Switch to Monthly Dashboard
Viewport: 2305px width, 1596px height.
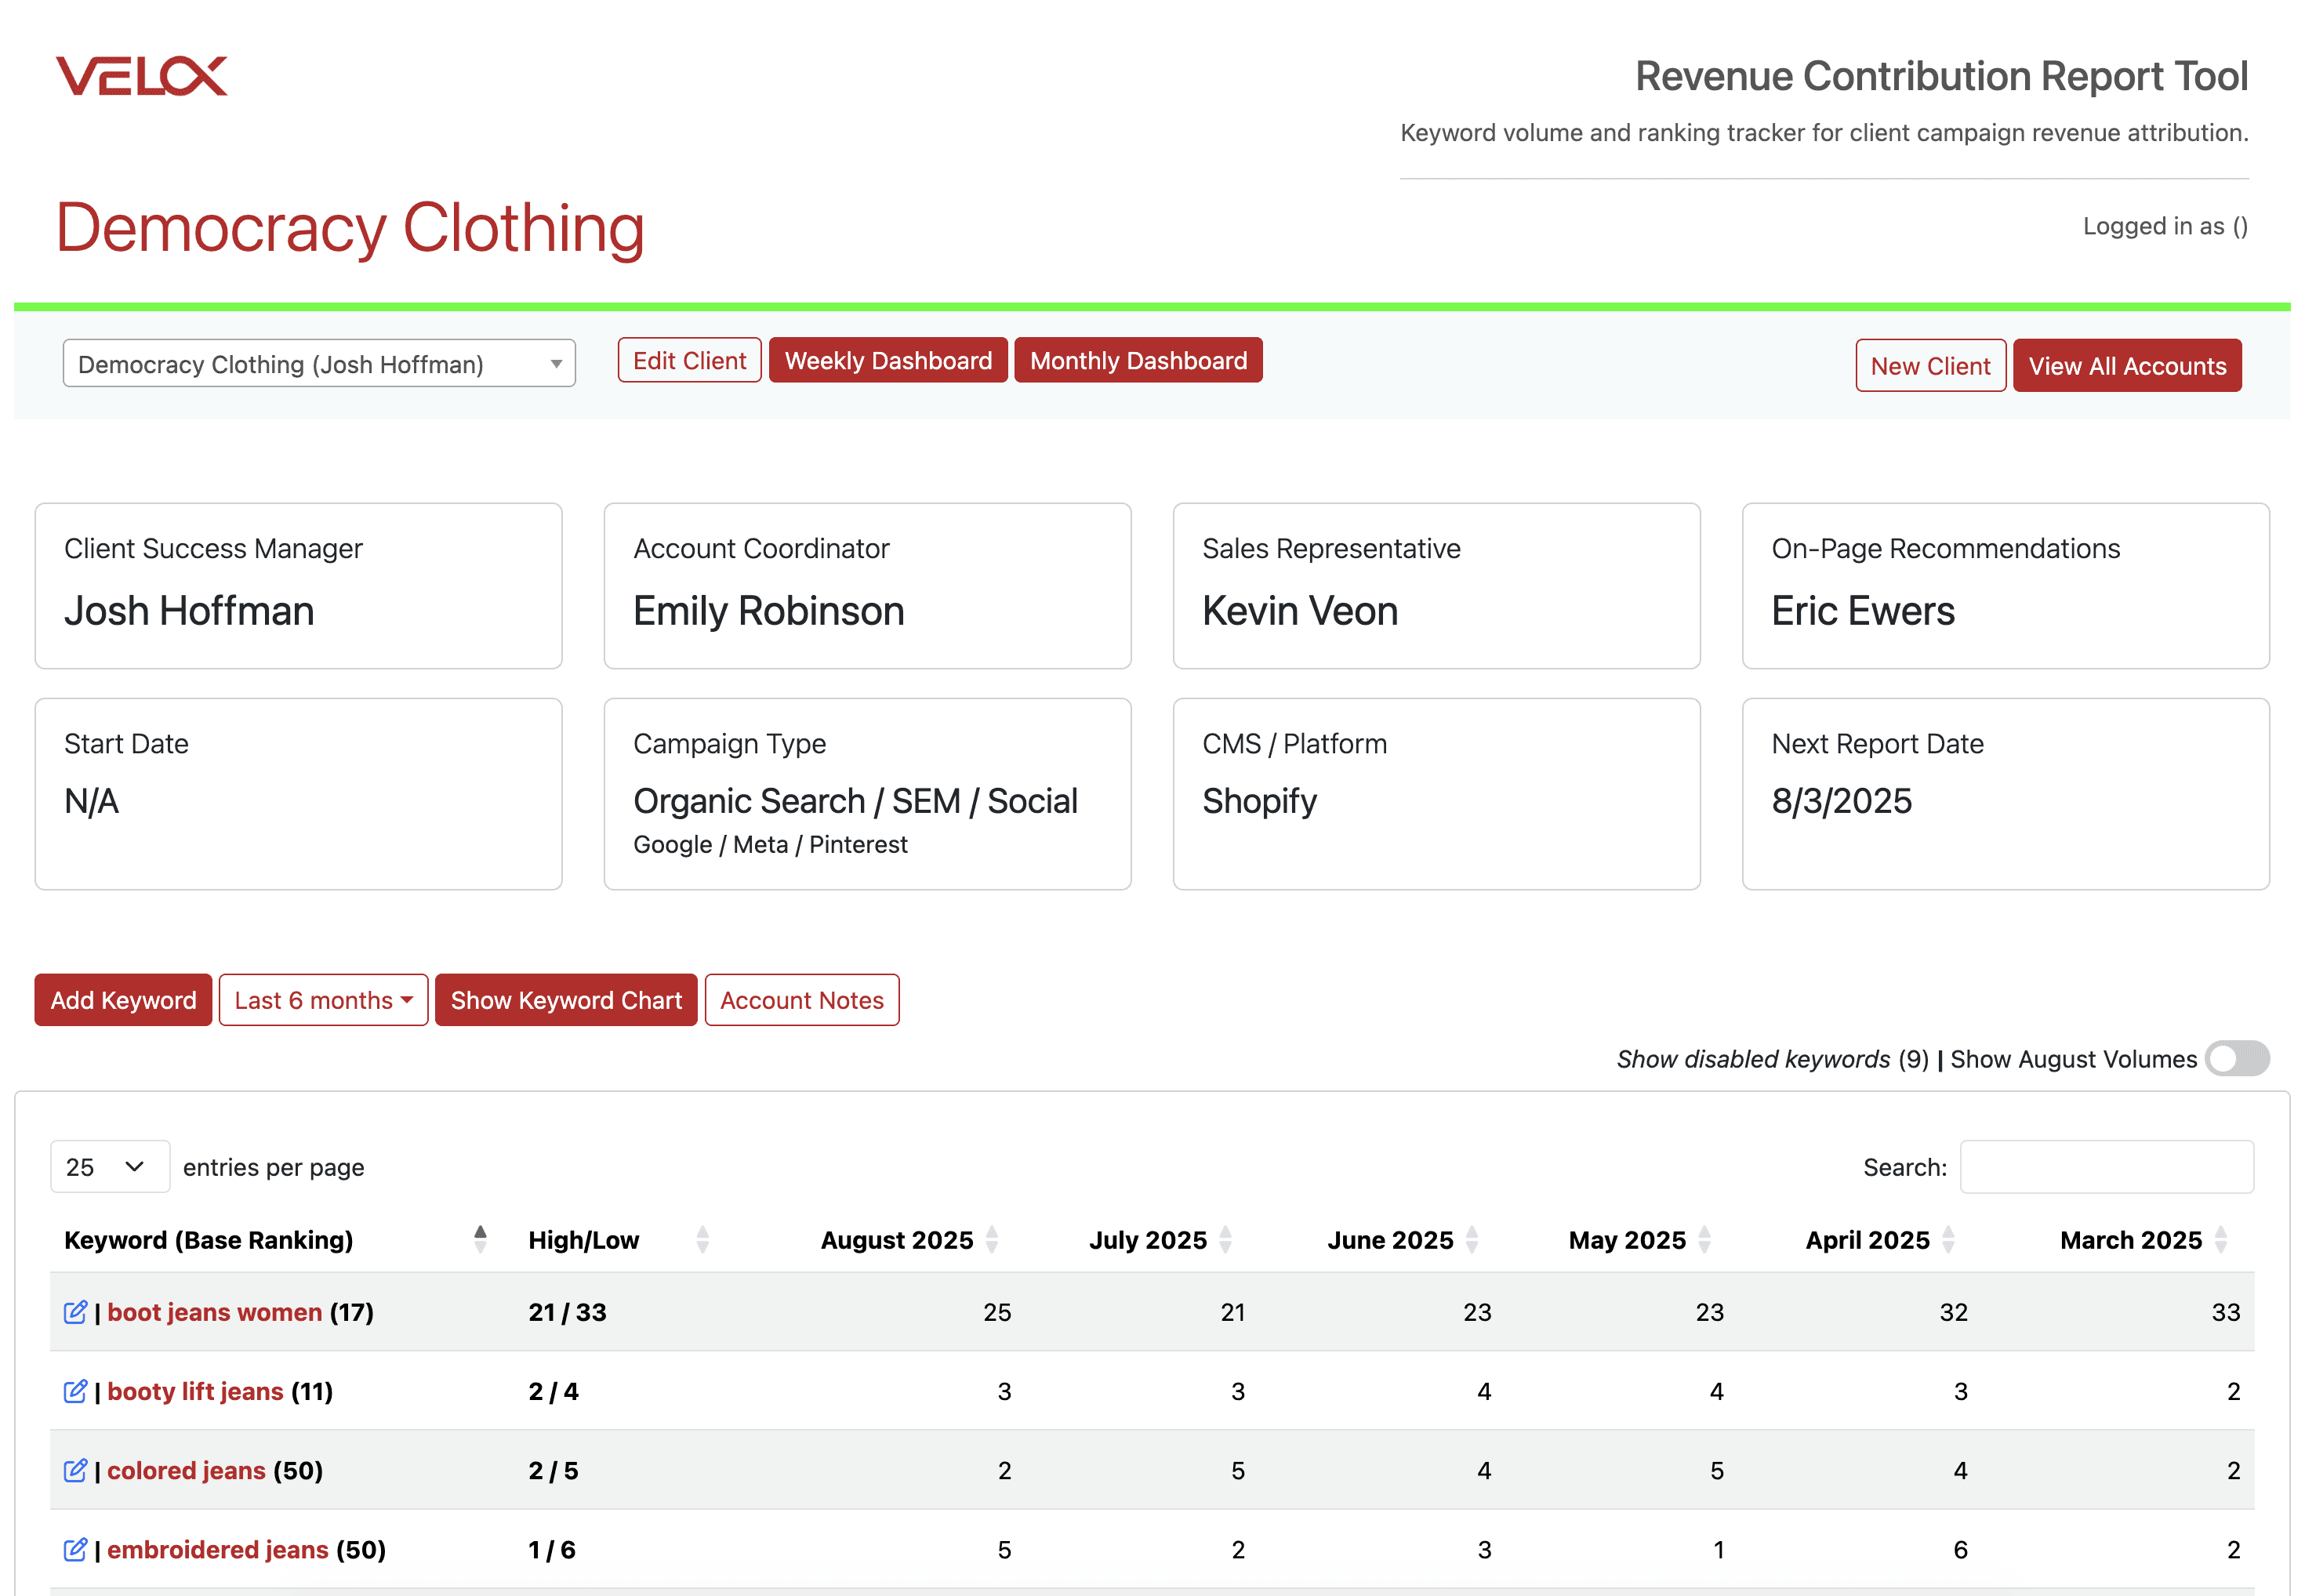point(1138,361)
